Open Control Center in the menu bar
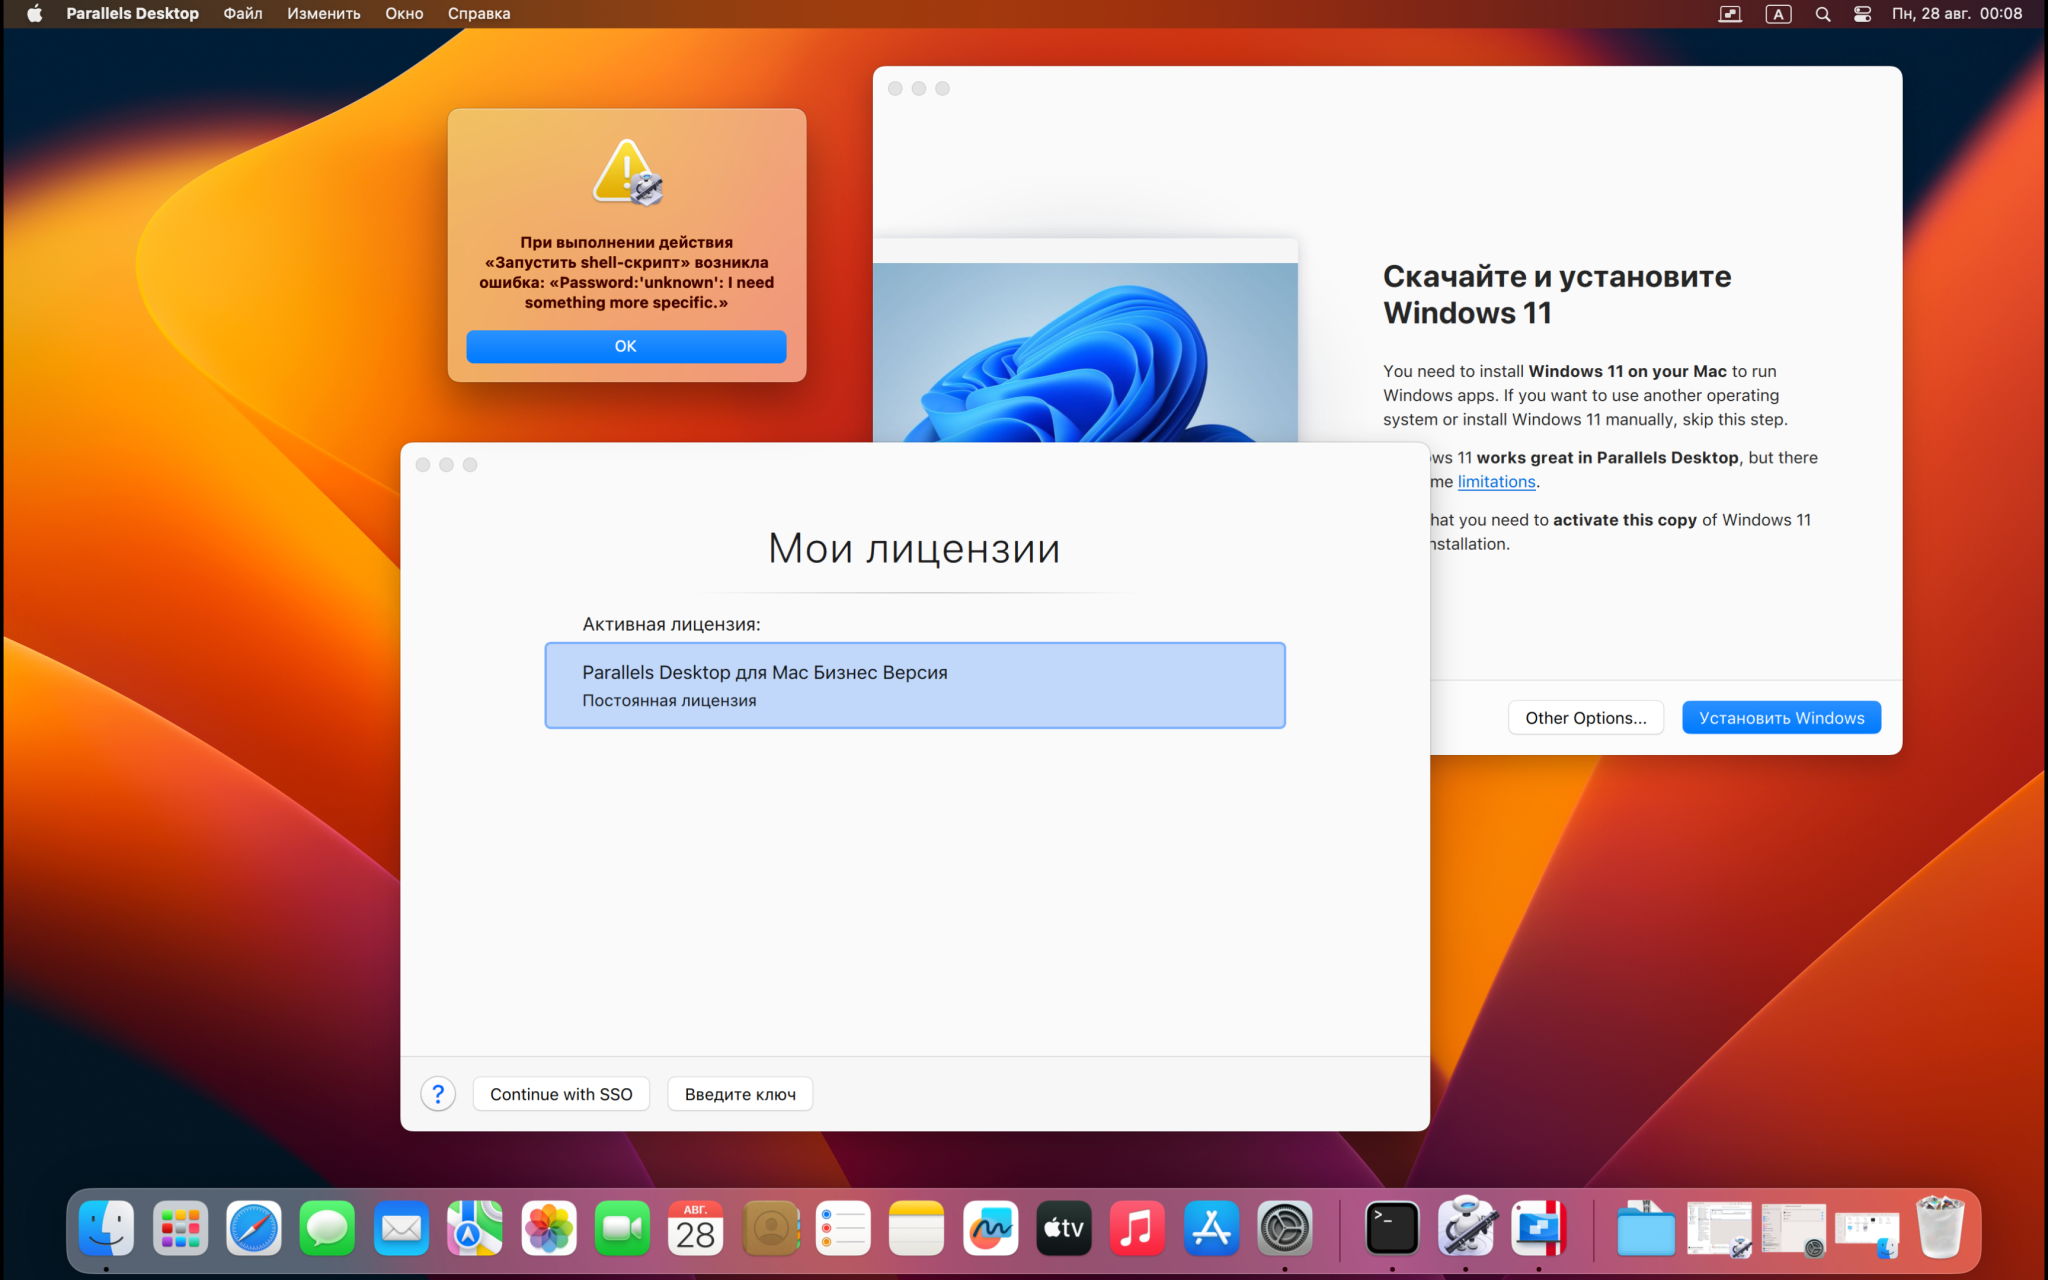This screenshot has height=1280, width=2048. click(1862, 14)
